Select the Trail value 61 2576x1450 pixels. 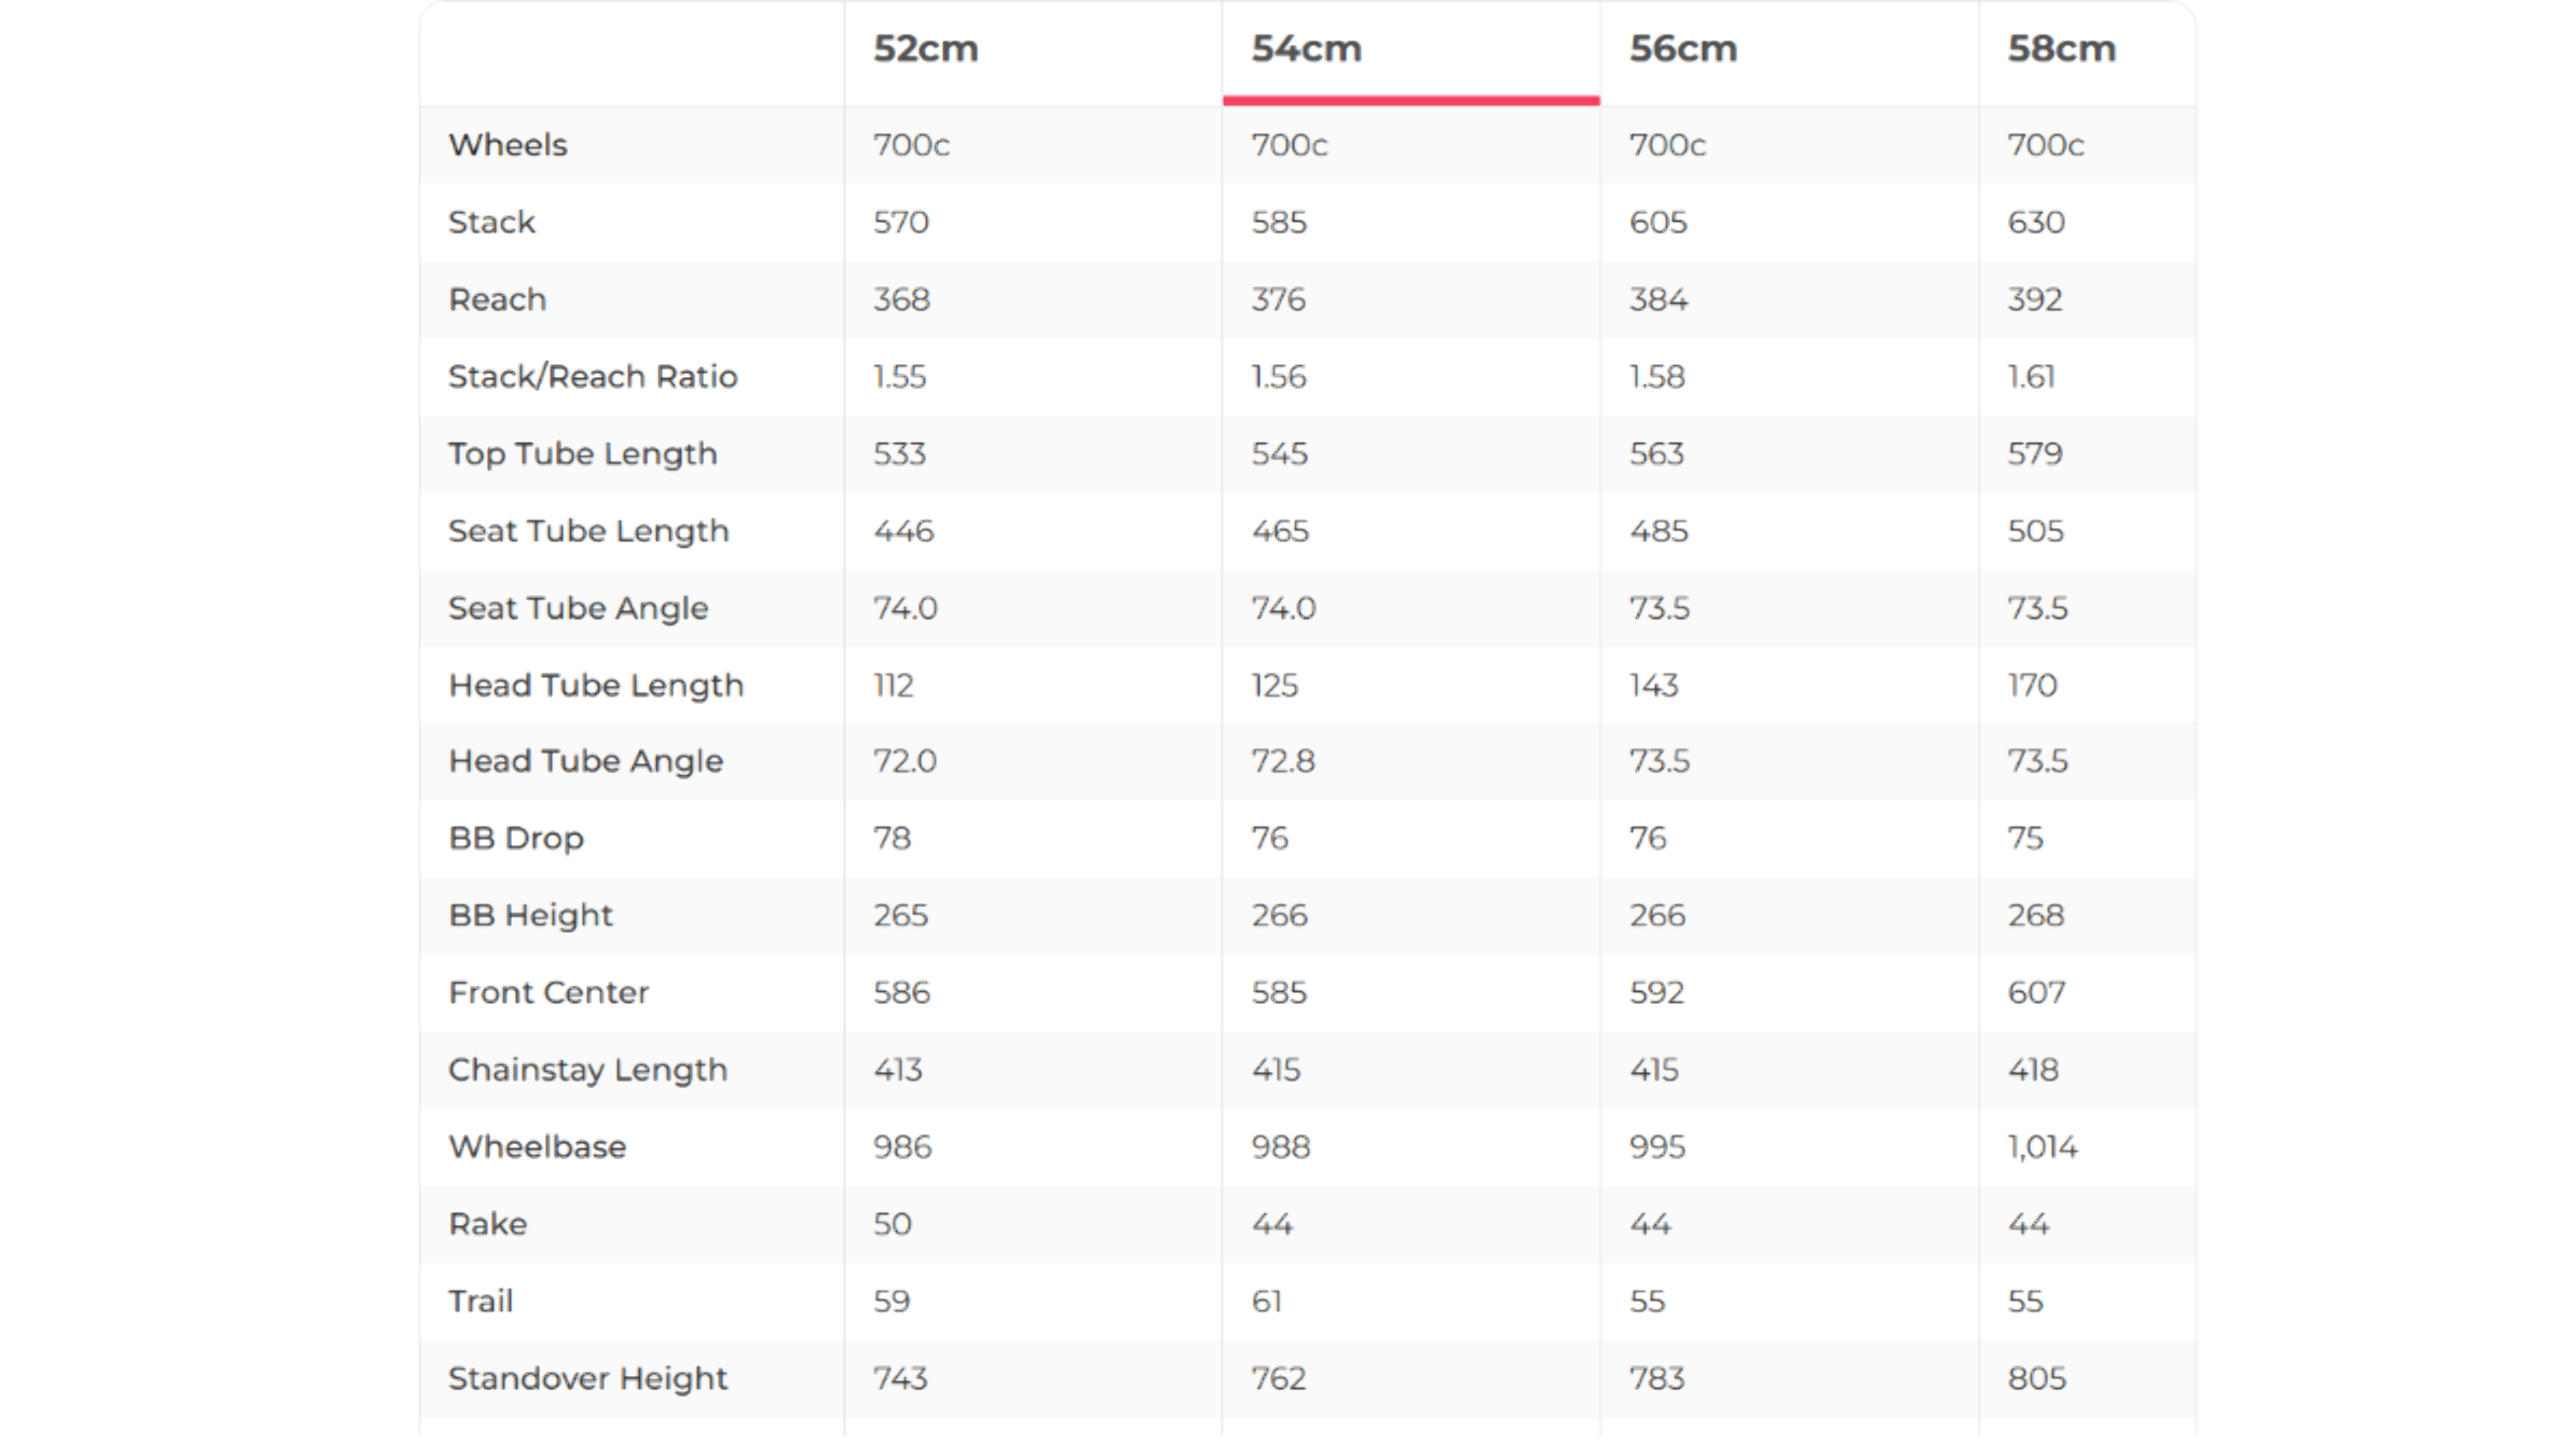click(x=1266, y=1301)
